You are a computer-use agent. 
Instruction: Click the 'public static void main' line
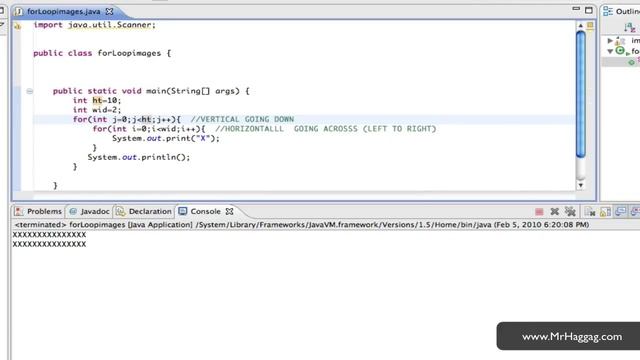(151, 91)
